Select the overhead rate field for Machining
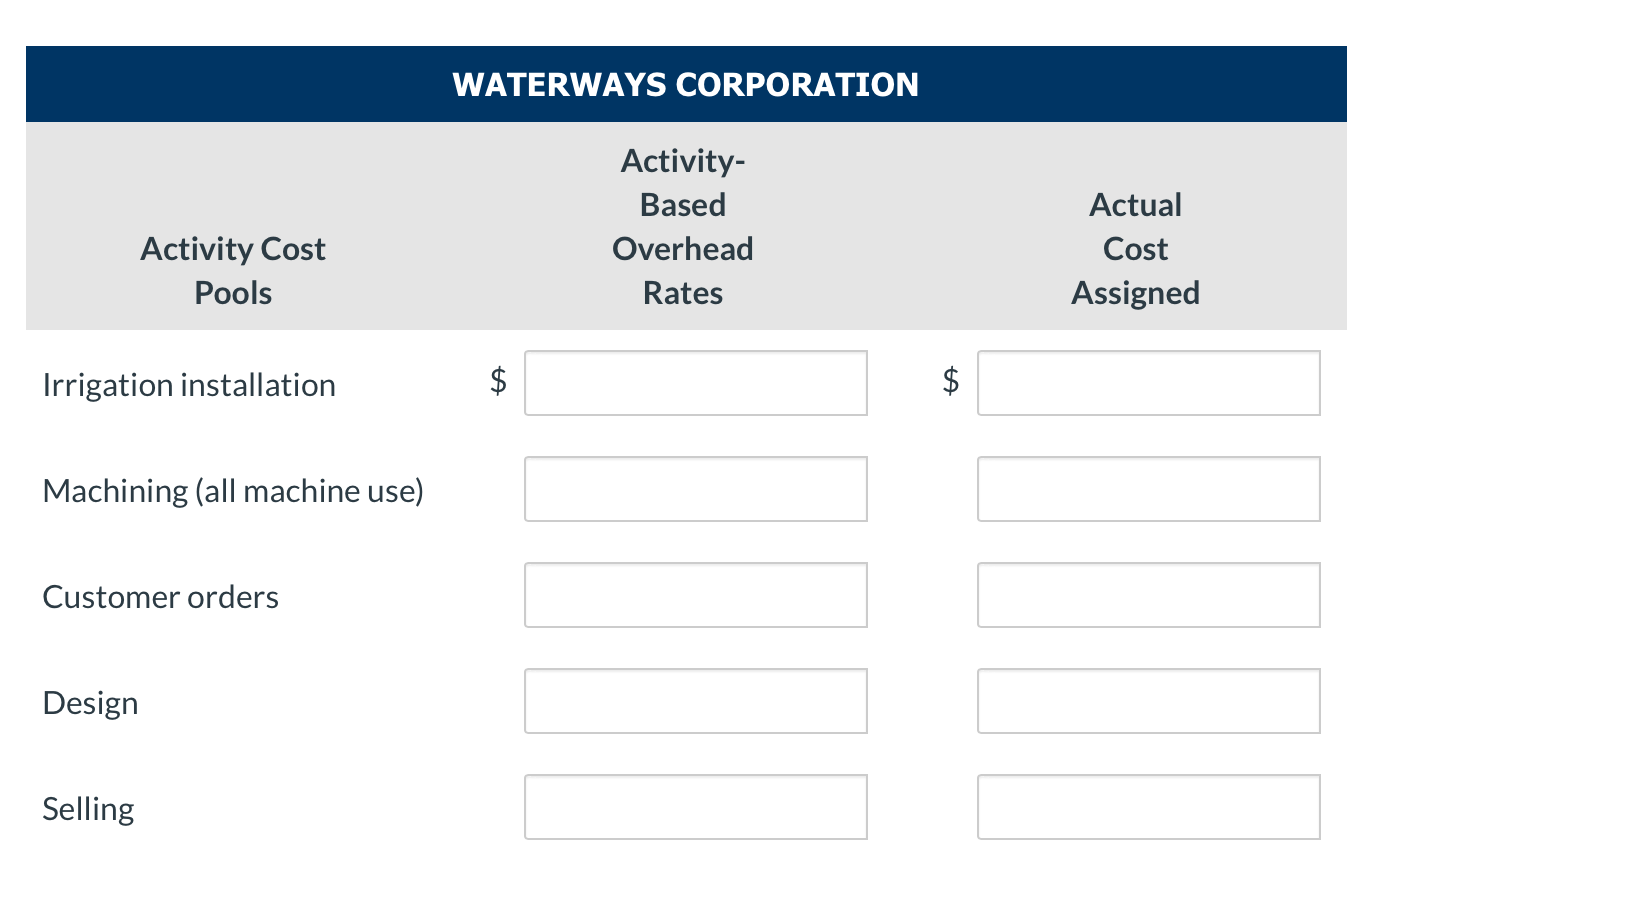 point(695,489)
